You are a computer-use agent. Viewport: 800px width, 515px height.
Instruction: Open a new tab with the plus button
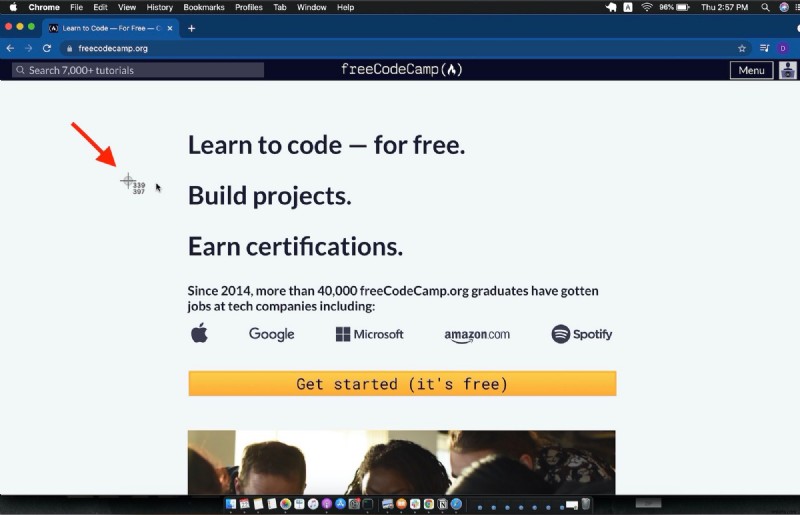(191, 29)
